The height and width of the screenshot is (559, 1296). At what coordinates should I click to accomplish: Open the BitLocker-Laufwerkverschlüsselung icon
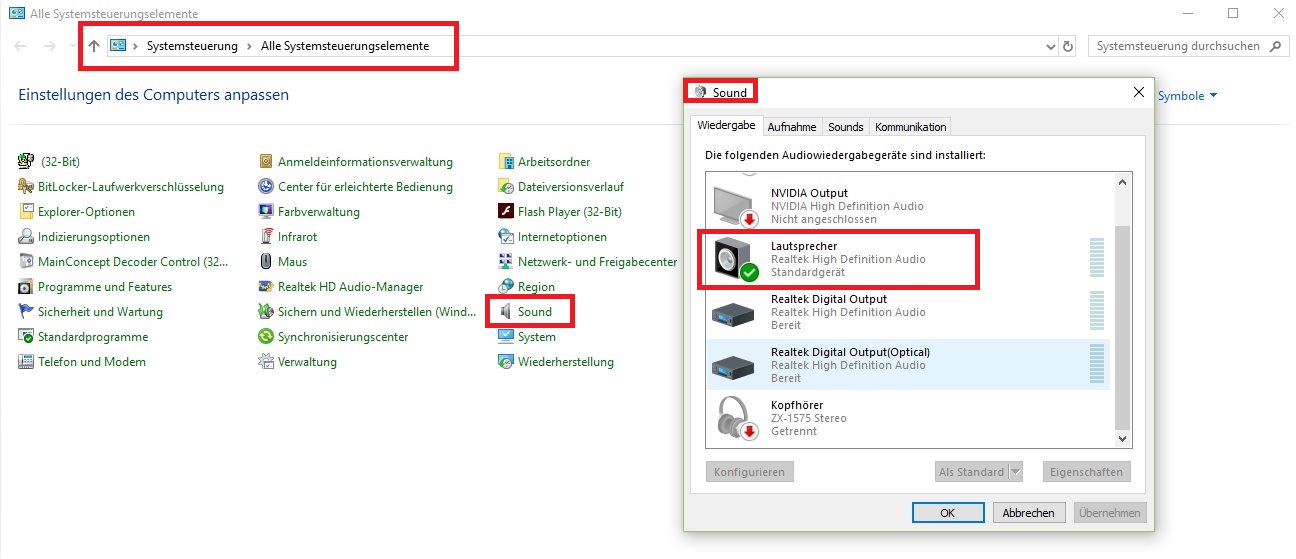[x=27, y=187]
